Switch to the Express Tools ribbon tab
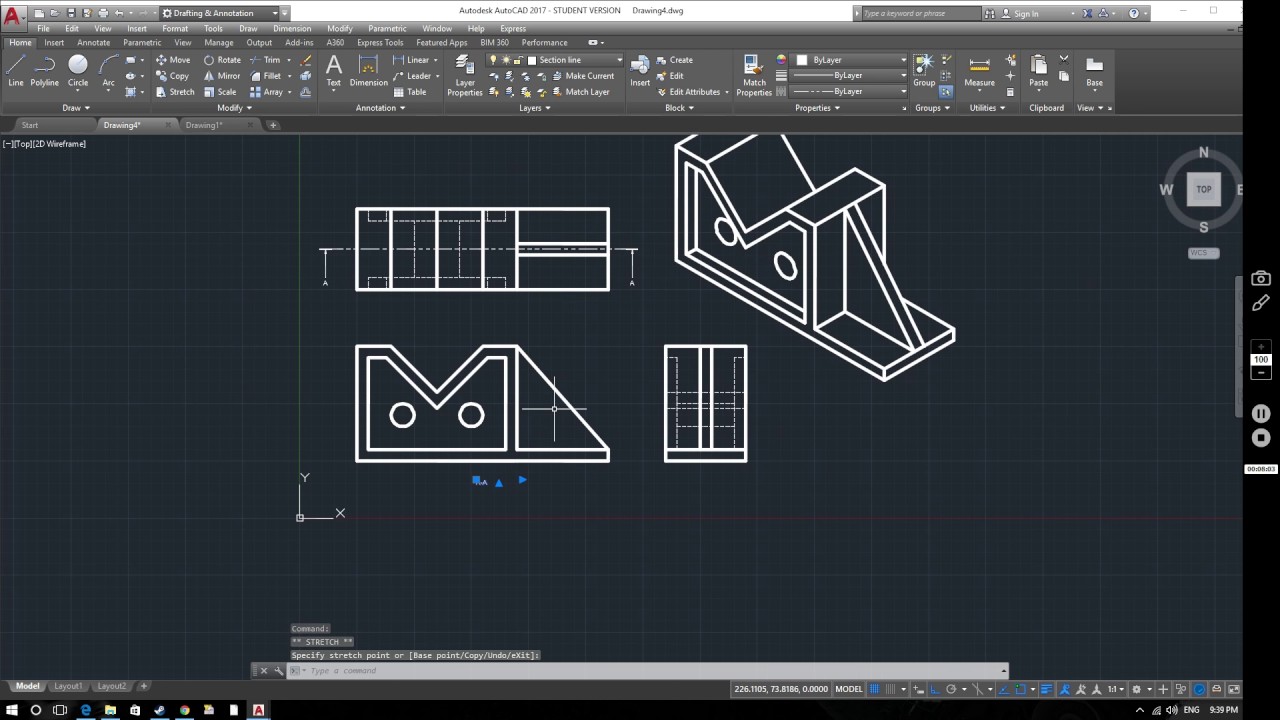1280x720 pixels. 380,43
